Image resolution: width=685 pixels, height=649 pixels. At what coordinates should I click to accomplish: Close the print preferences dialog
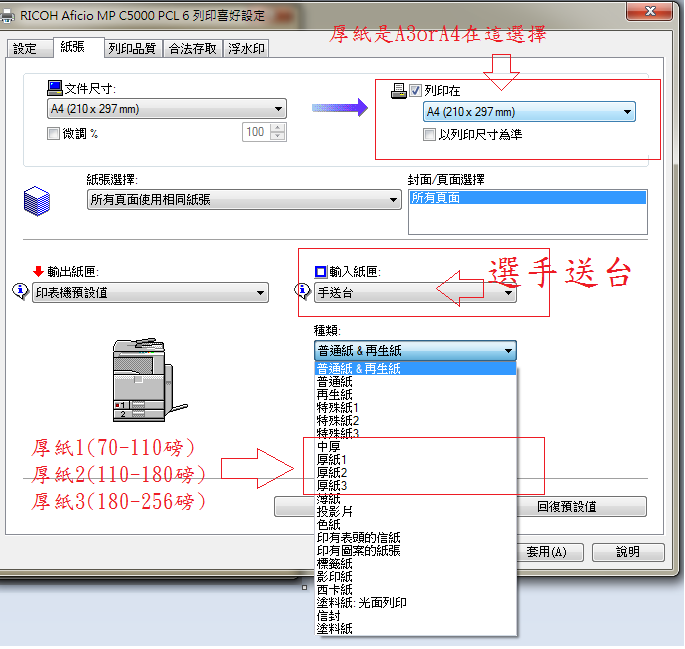(x=650, y=10)
